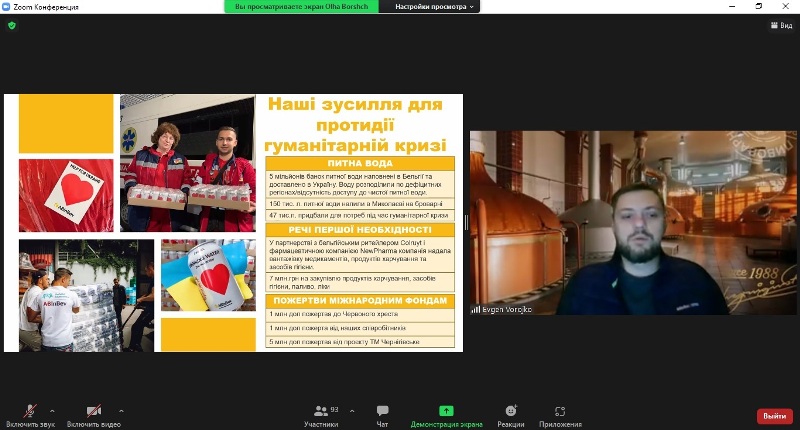Click the Вид layout view button

point(780,26)
